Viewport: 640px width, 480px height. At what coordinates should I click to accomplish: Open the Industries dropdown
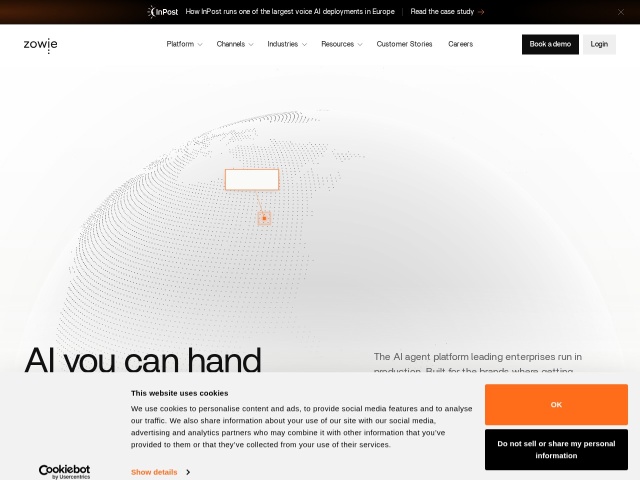(287, 44)
